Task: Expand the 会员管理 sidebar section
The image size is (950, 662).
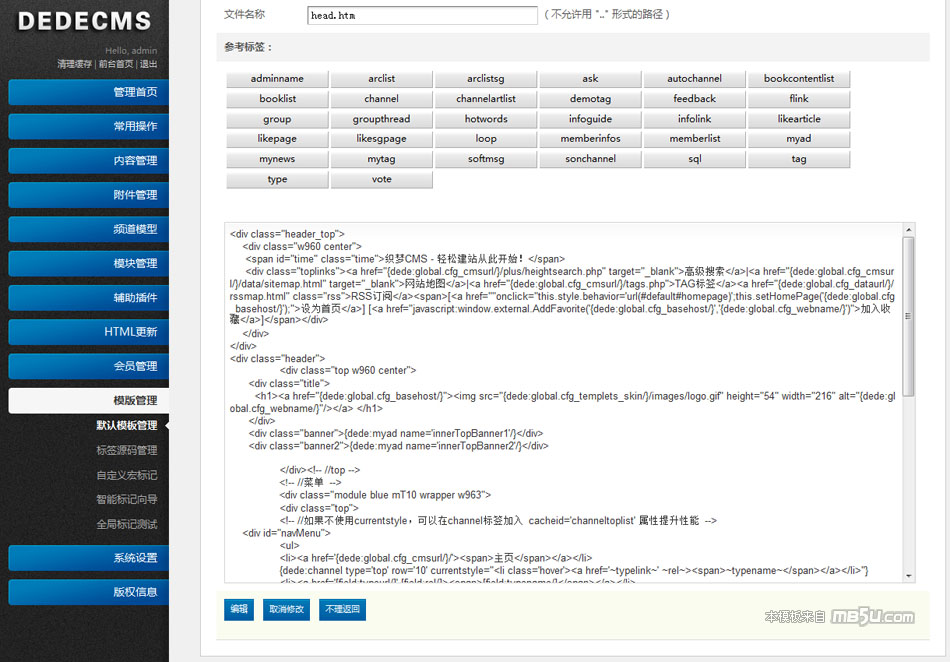Action: (x=89, y=367)
